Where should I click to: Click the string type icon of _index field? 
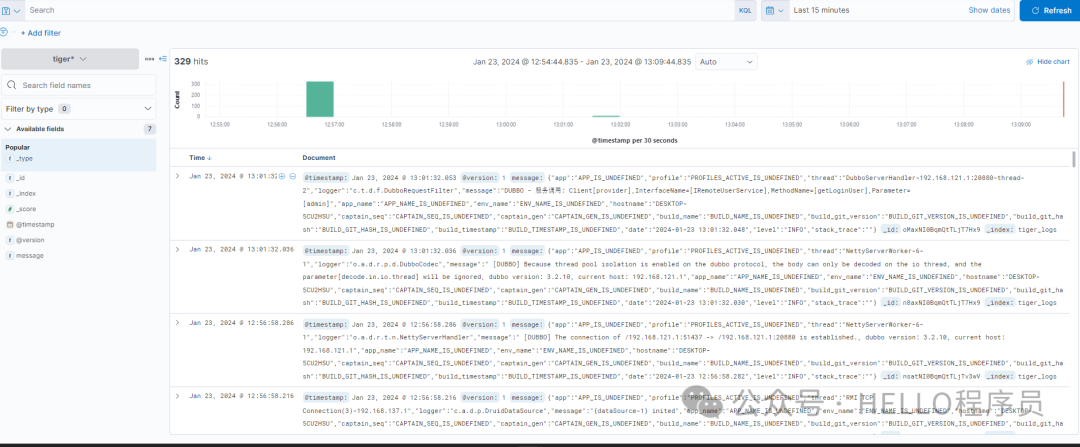10,194
